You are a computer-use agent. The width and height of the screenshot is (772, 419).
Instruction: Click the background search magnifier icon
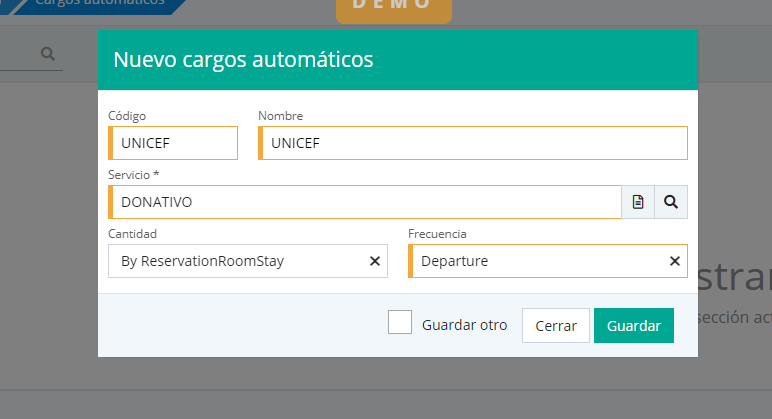coord(48,54)
